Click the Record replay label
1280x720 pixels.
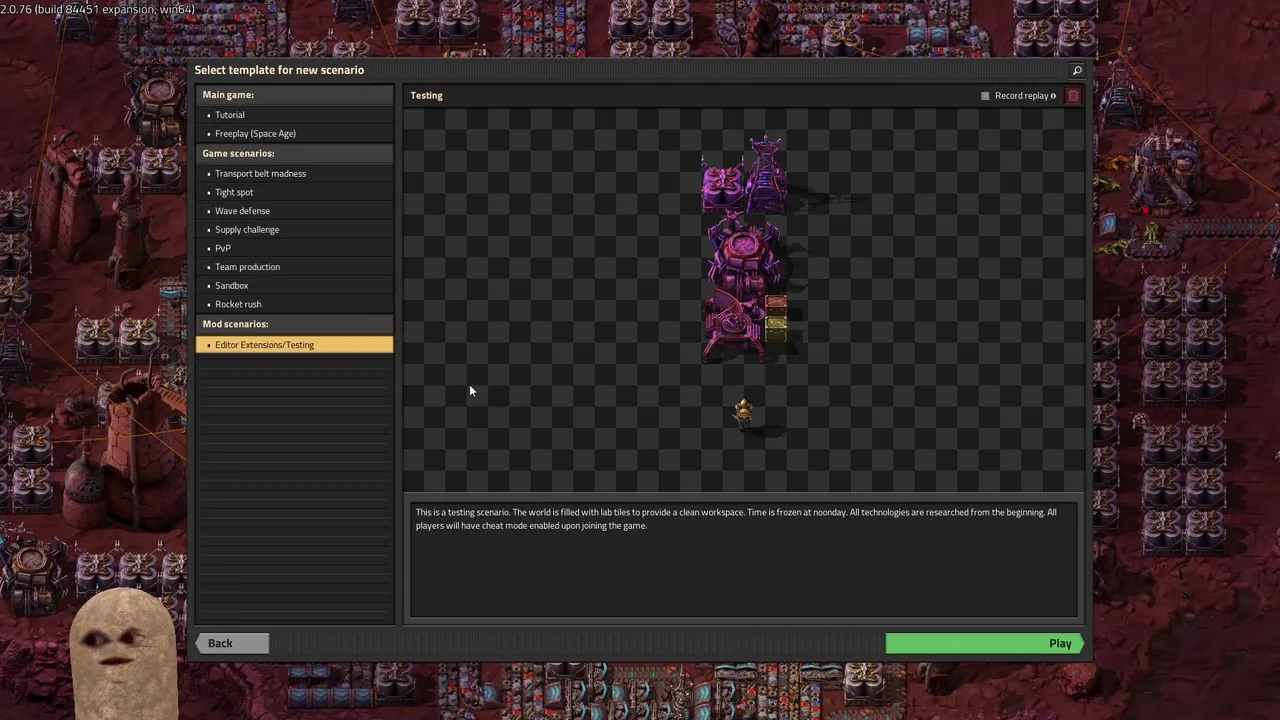click(1021, 96)
